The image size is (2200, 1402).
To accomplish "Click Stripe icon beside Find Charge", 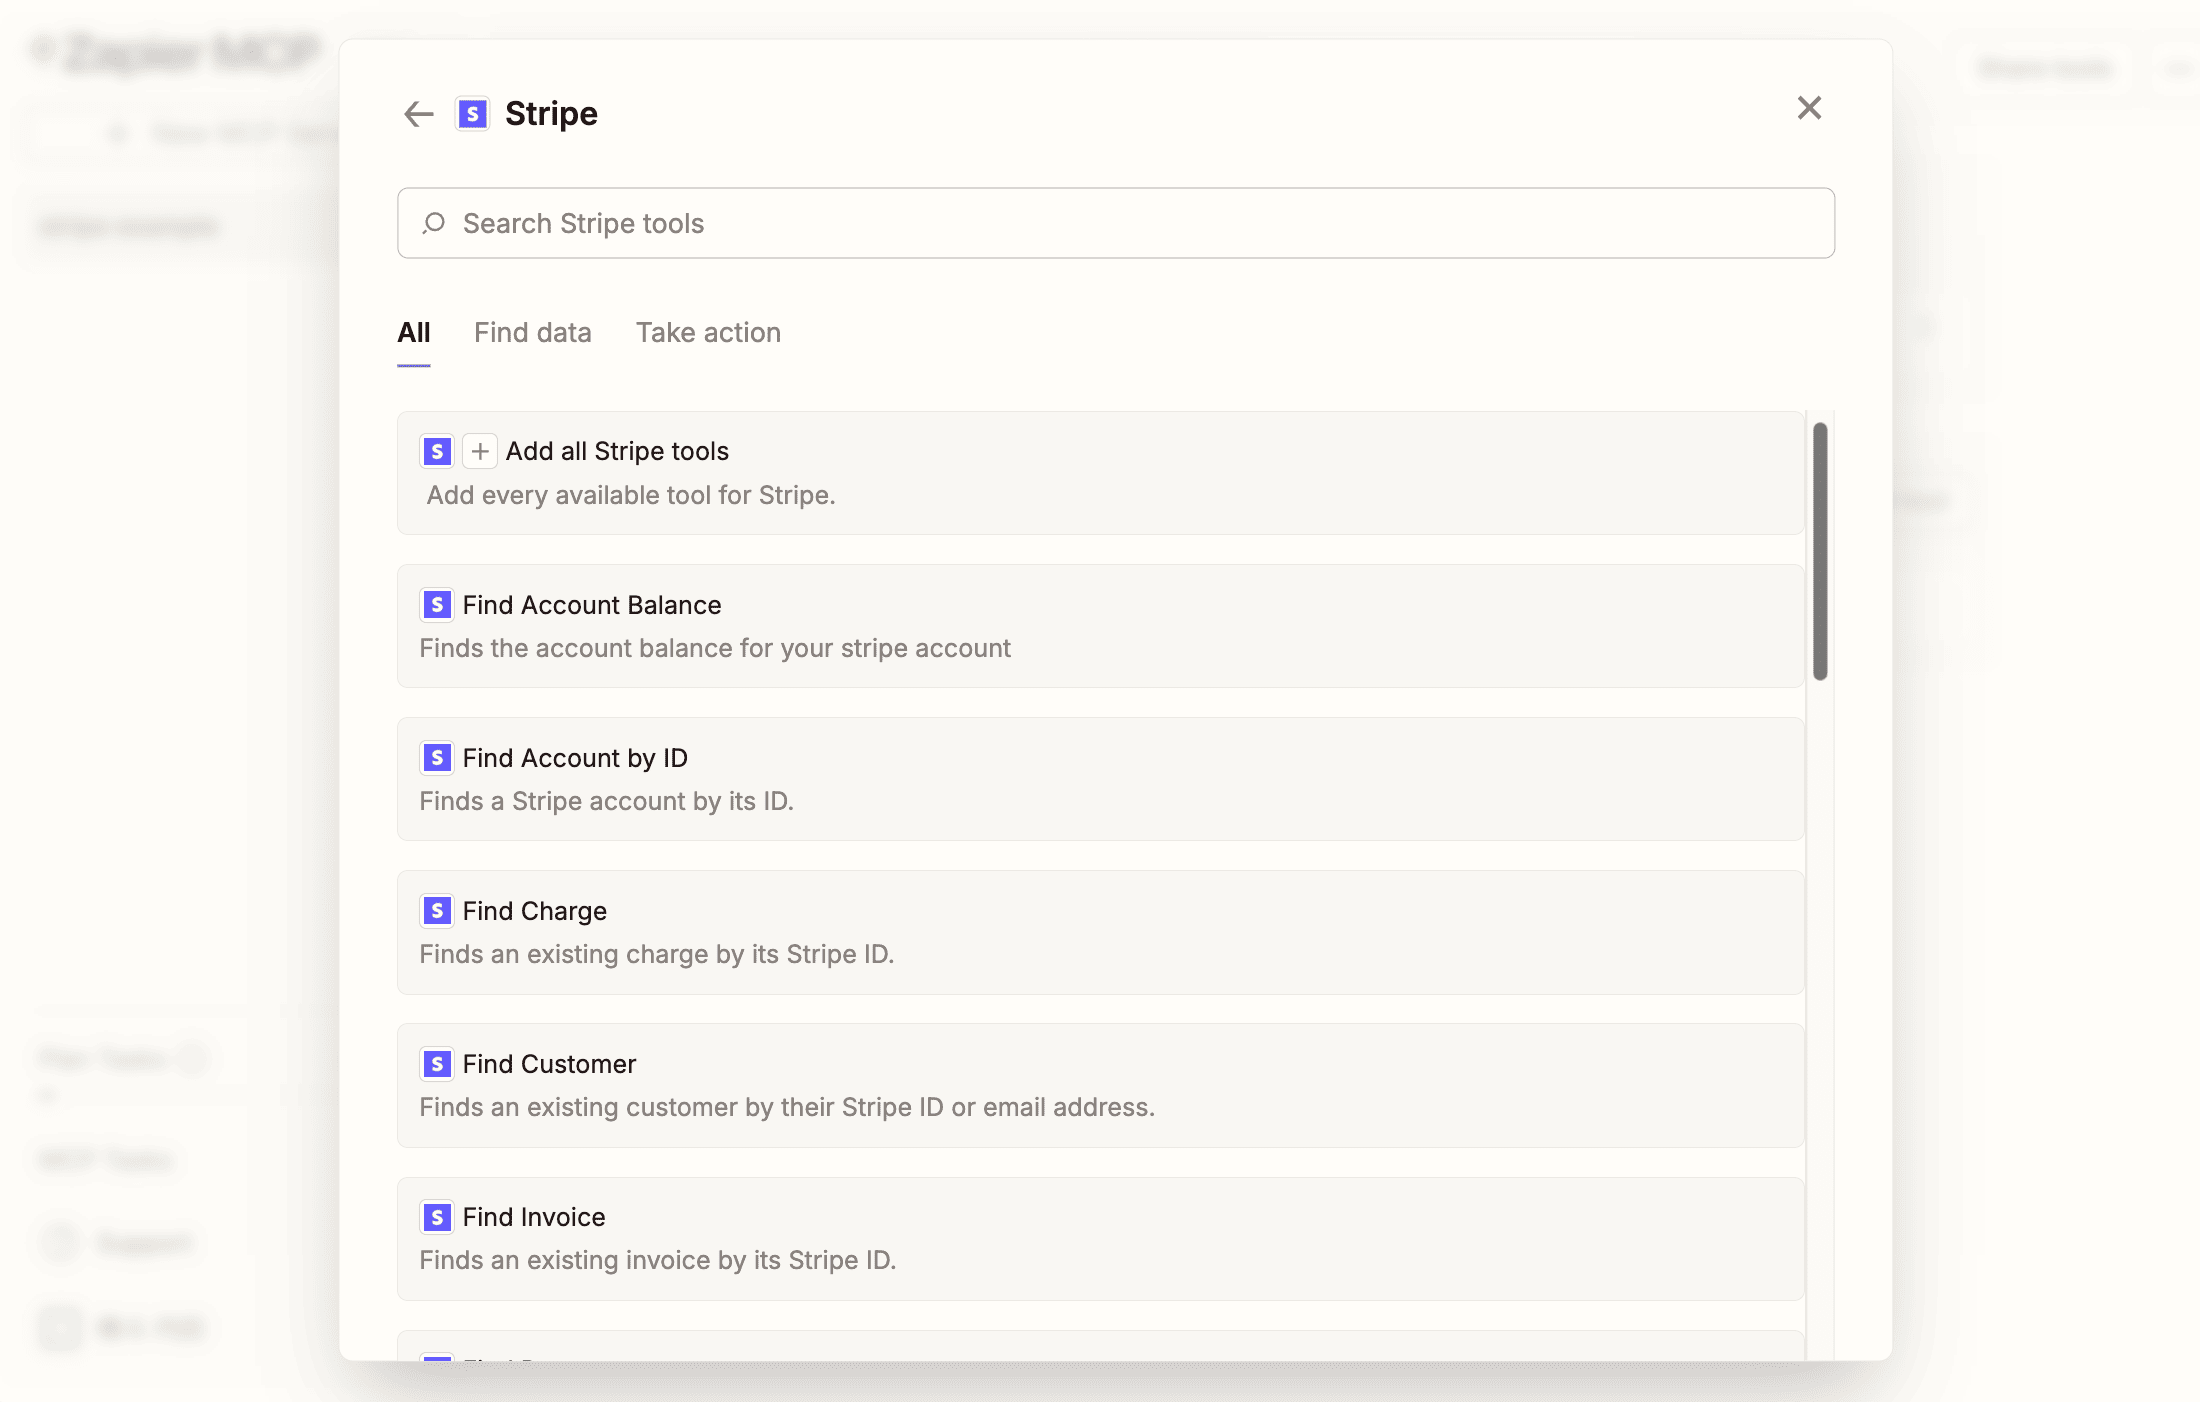I will (x=436, y=911).
